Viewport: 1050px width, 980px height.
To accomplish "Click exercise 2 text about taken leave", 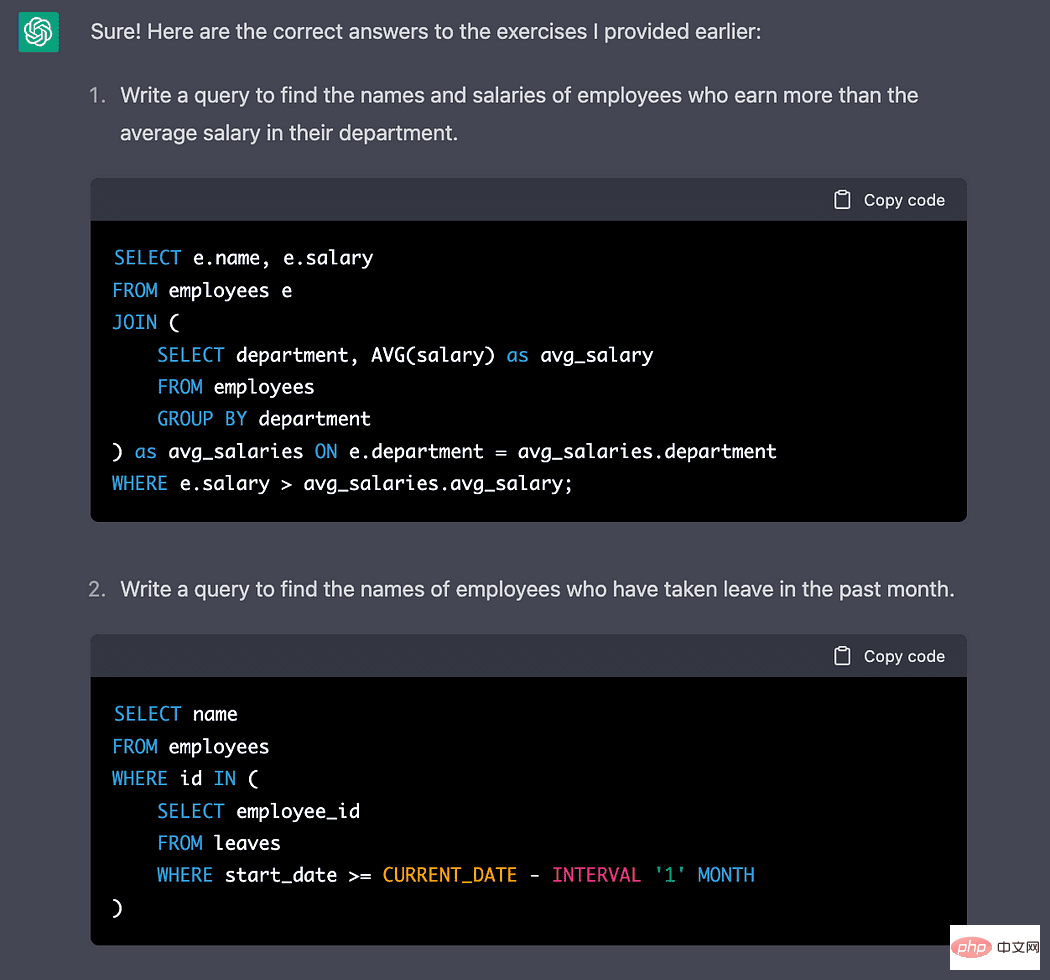I will pyautogui.click(x=537, y=589).
